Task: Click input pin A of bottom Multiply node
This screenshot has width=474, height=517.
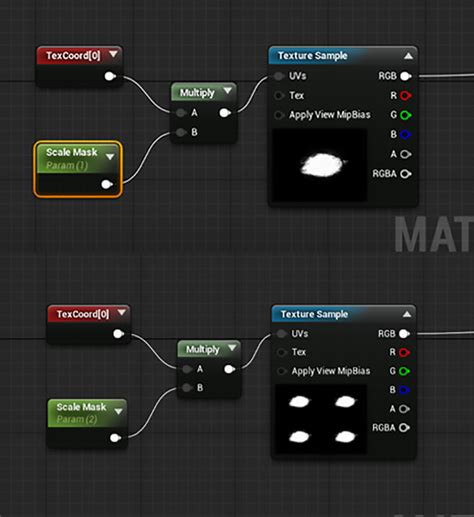Action: (x=187, y=369)
